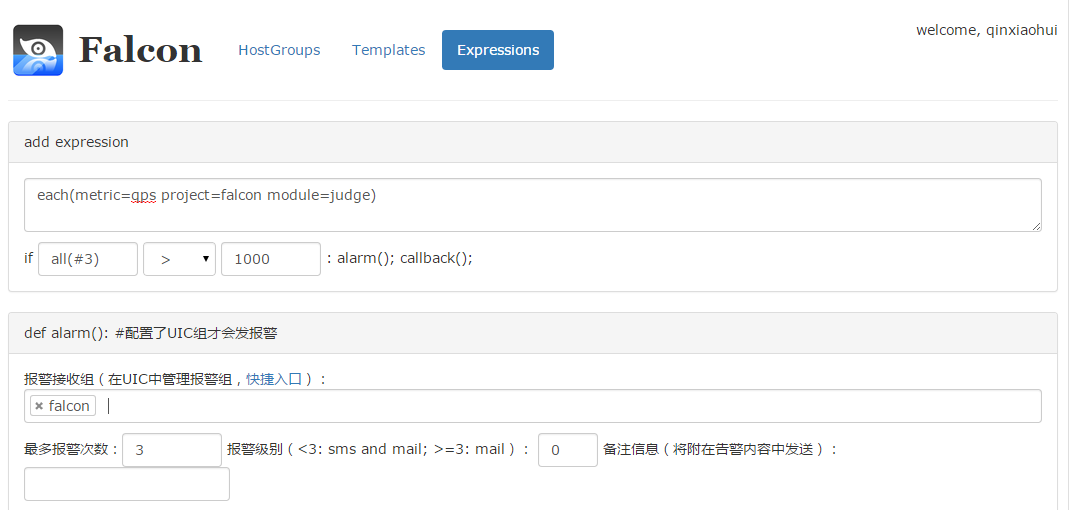
Task: Click the Falcon title text
Action: point(141,50)
